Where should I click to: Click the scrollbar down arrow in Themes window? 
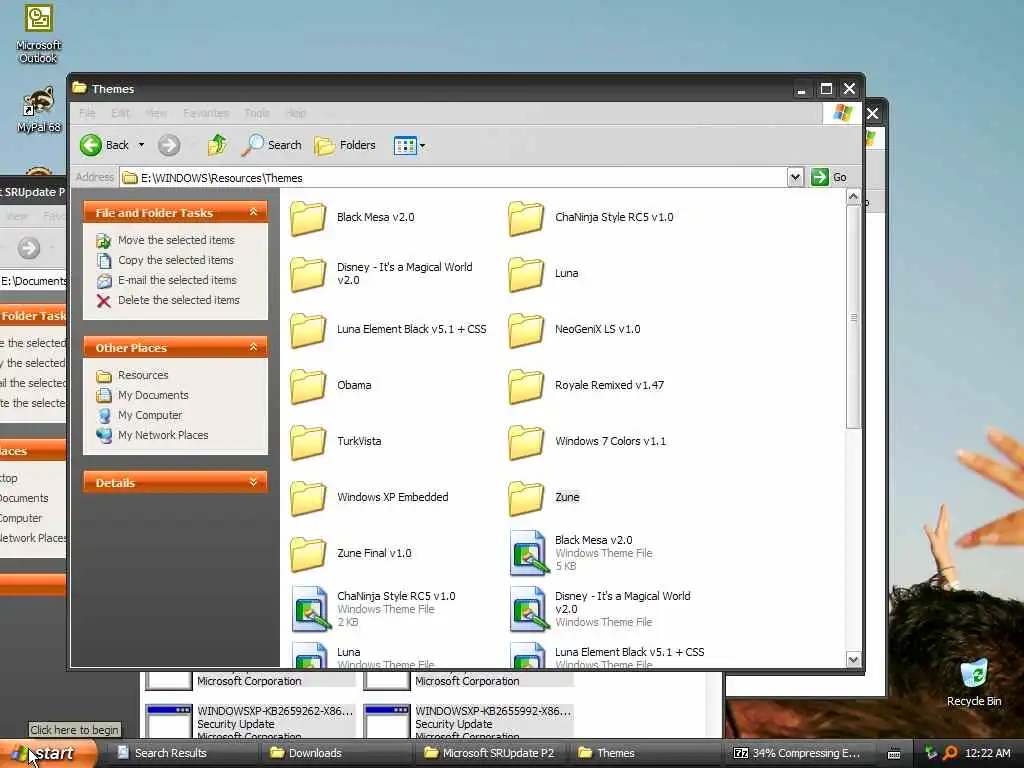(x=853, y=660)
